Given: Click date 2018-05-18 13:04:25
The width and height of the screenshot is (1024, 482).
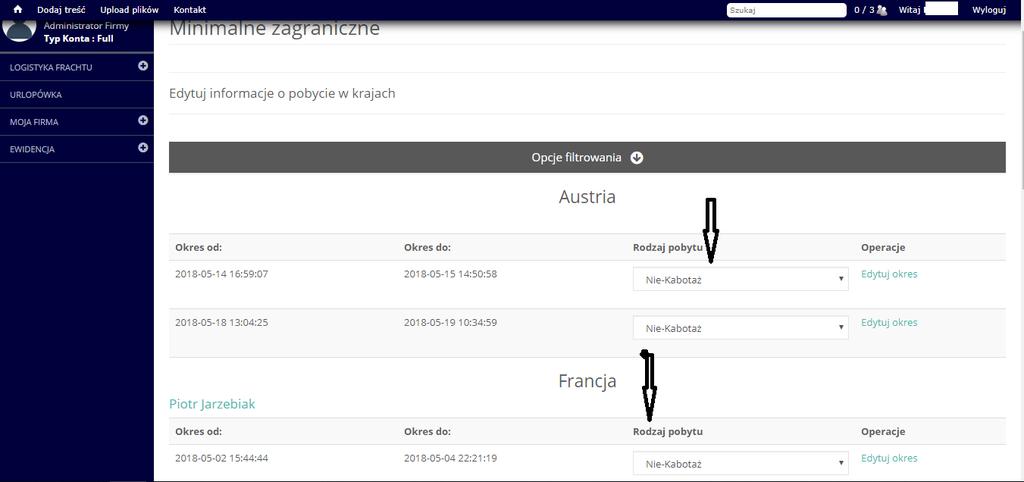Looking at the screenshot, I should point(221,323).
